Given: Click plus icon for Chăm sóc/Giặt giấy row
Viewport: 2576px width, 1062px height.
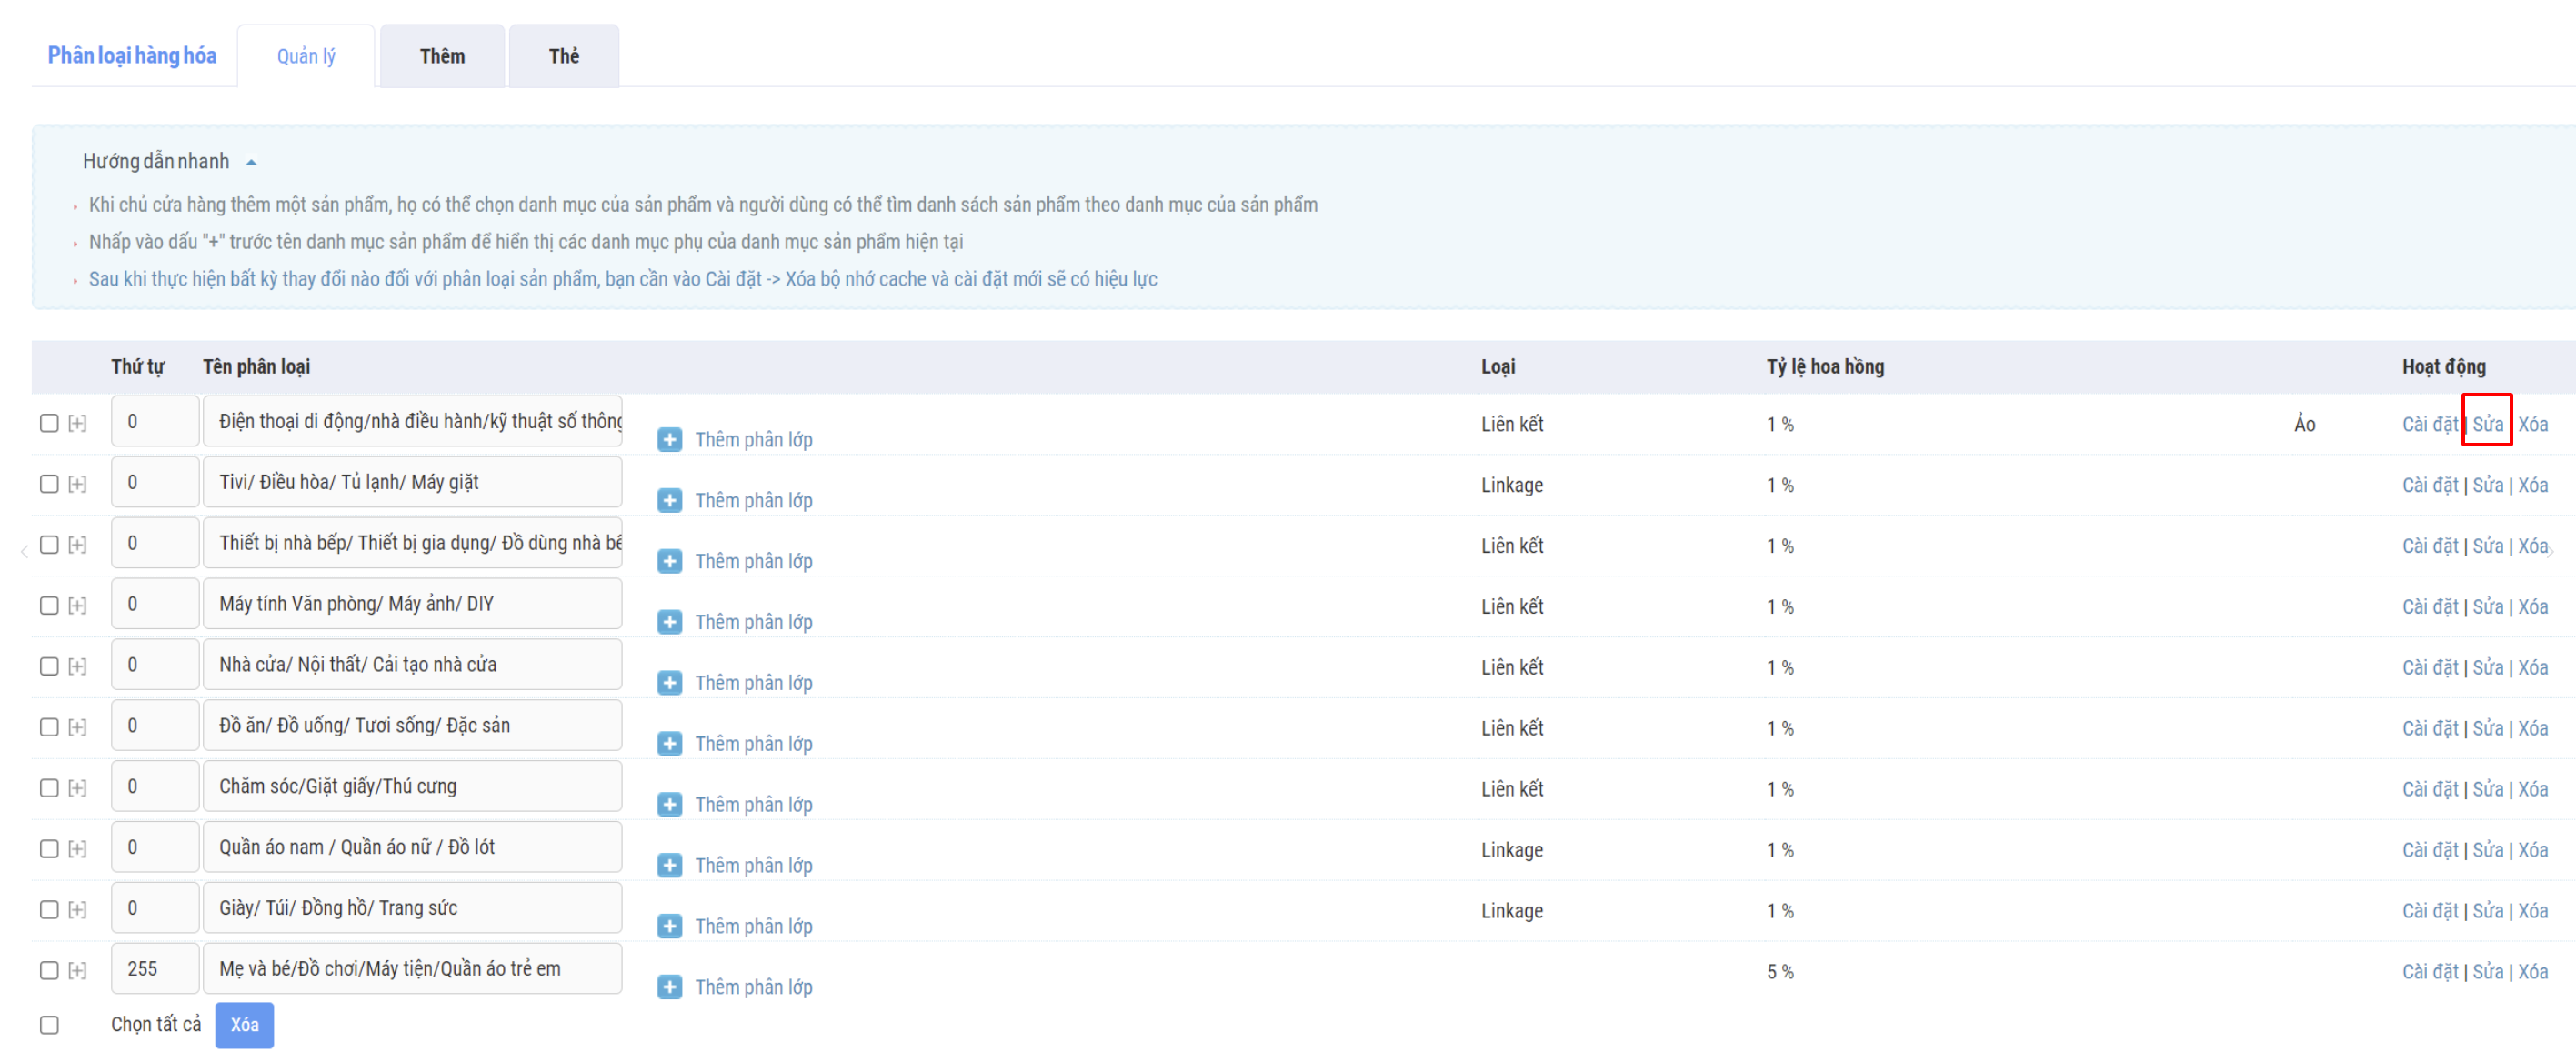Looking at the screenshot, I should [x=669, y=805].
